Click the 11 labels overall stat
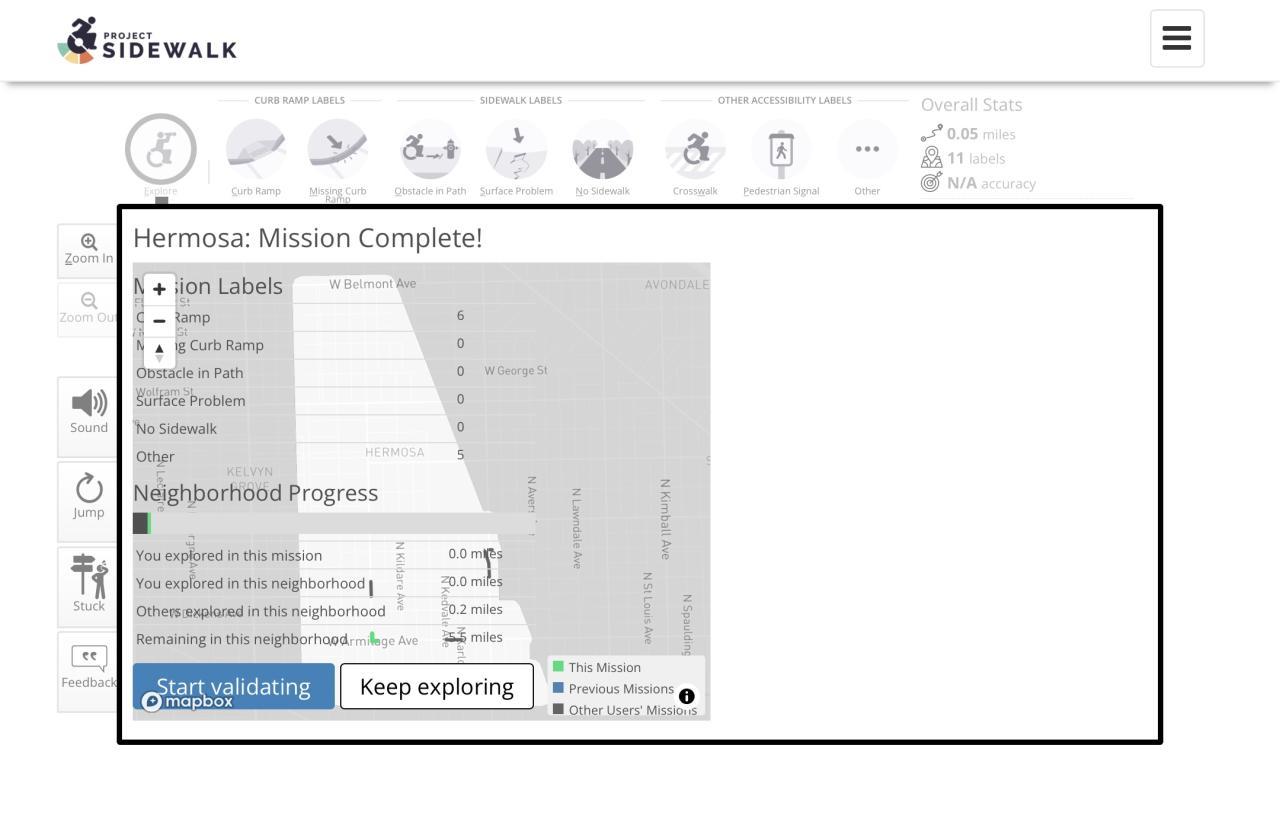 point(963,158)
